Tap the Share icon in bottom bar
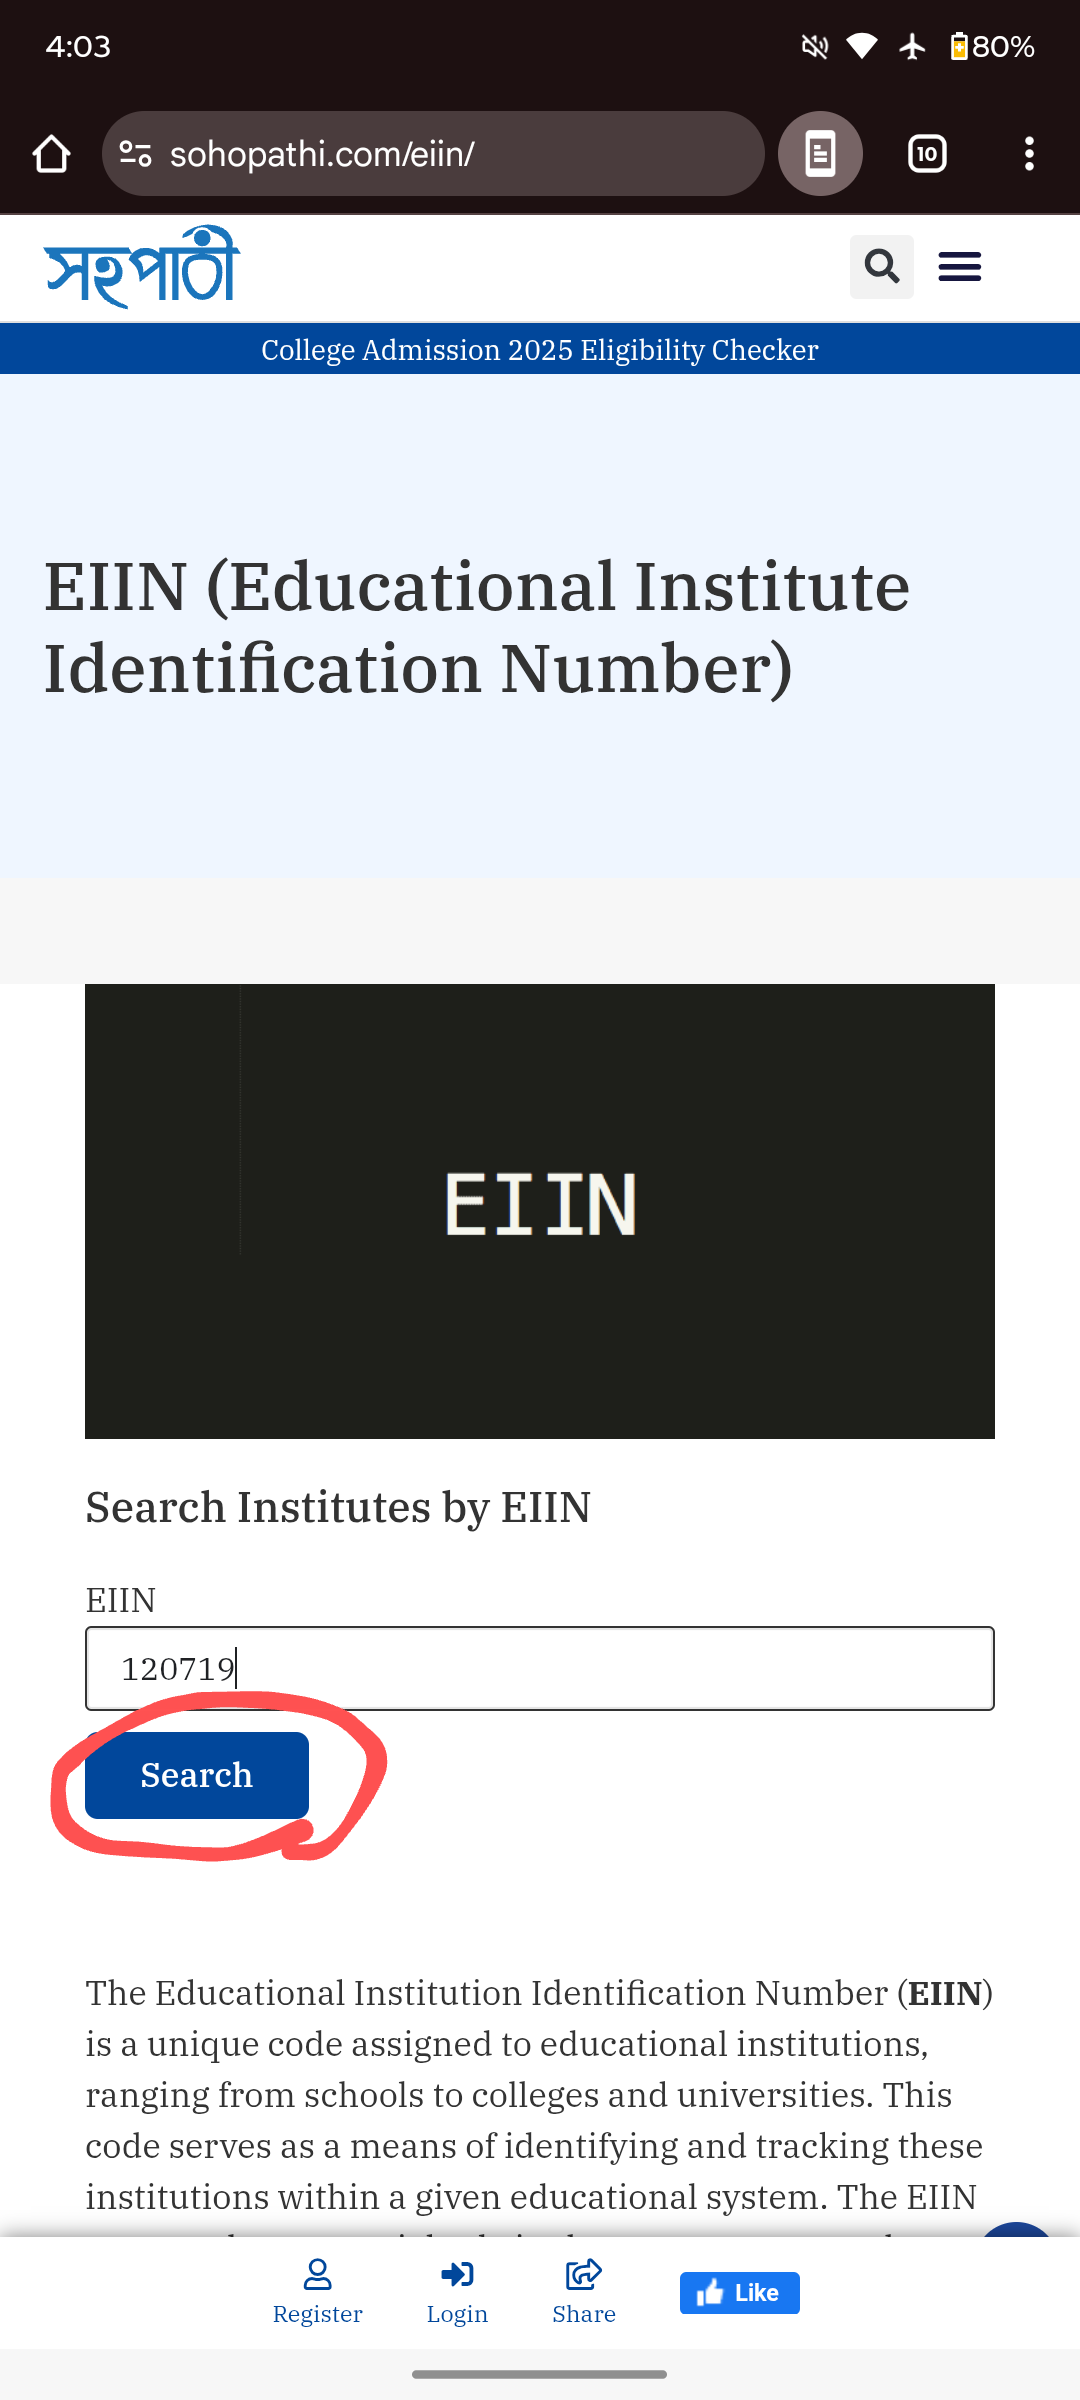This screenshot has height=2400, width=1080. [584, 2276]
